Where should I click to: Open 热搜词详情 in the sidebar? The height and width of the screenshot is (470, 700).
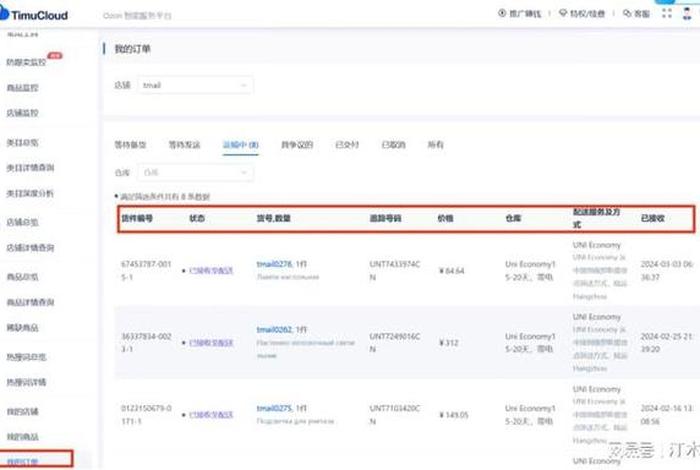point(26,382)
